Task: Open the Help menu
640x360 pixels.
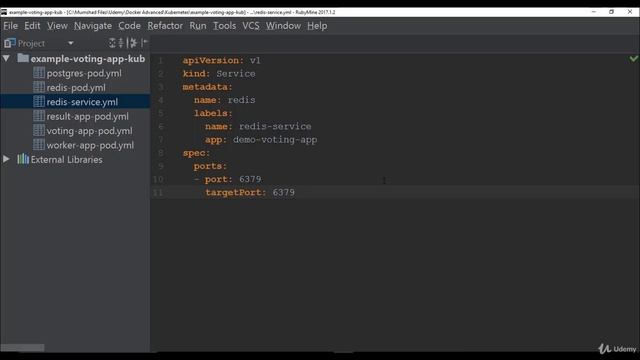Action: 317,26
